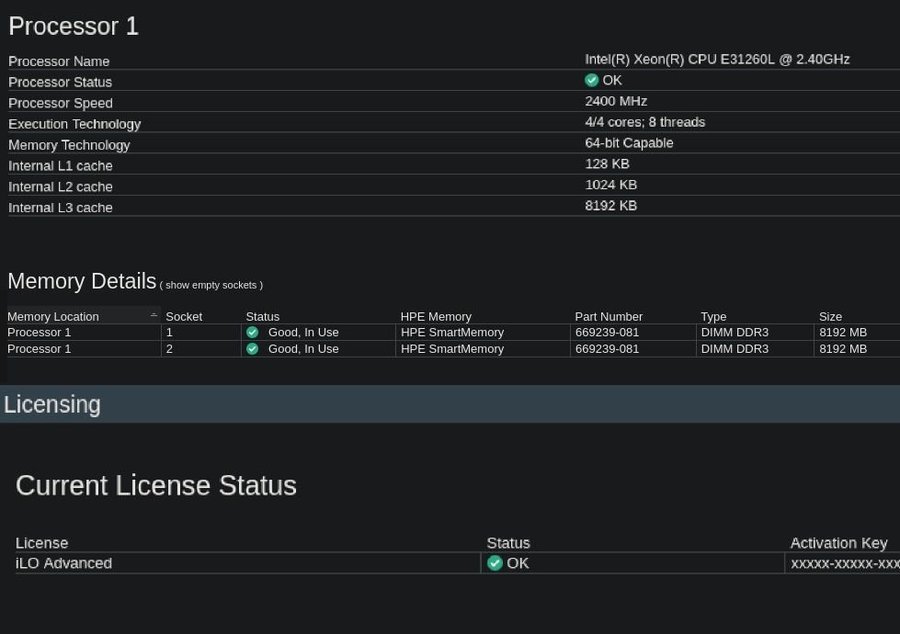Click the Activation Key column header
The image size is (900, 634).
[x=838, y=543]
